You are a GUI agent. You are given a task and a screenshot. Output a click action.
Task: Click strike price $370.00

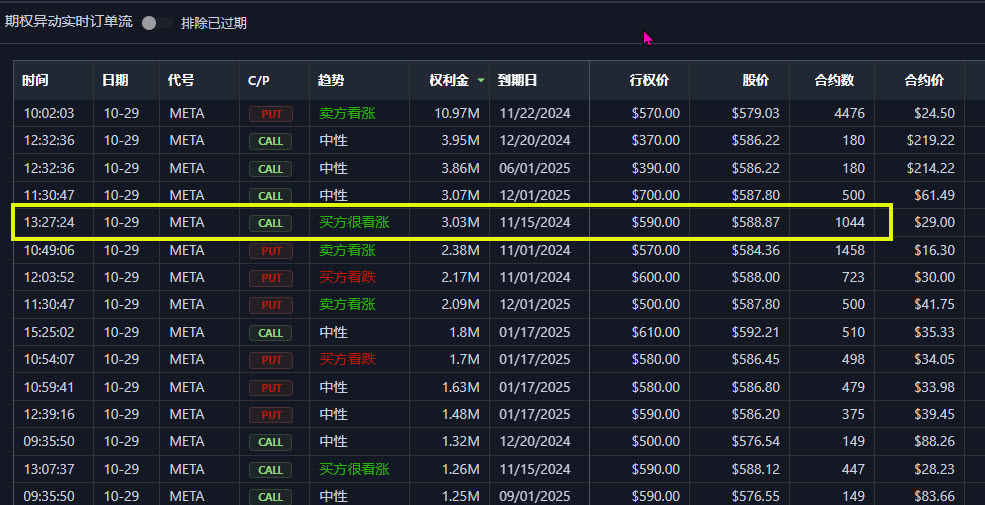point(656,141)
